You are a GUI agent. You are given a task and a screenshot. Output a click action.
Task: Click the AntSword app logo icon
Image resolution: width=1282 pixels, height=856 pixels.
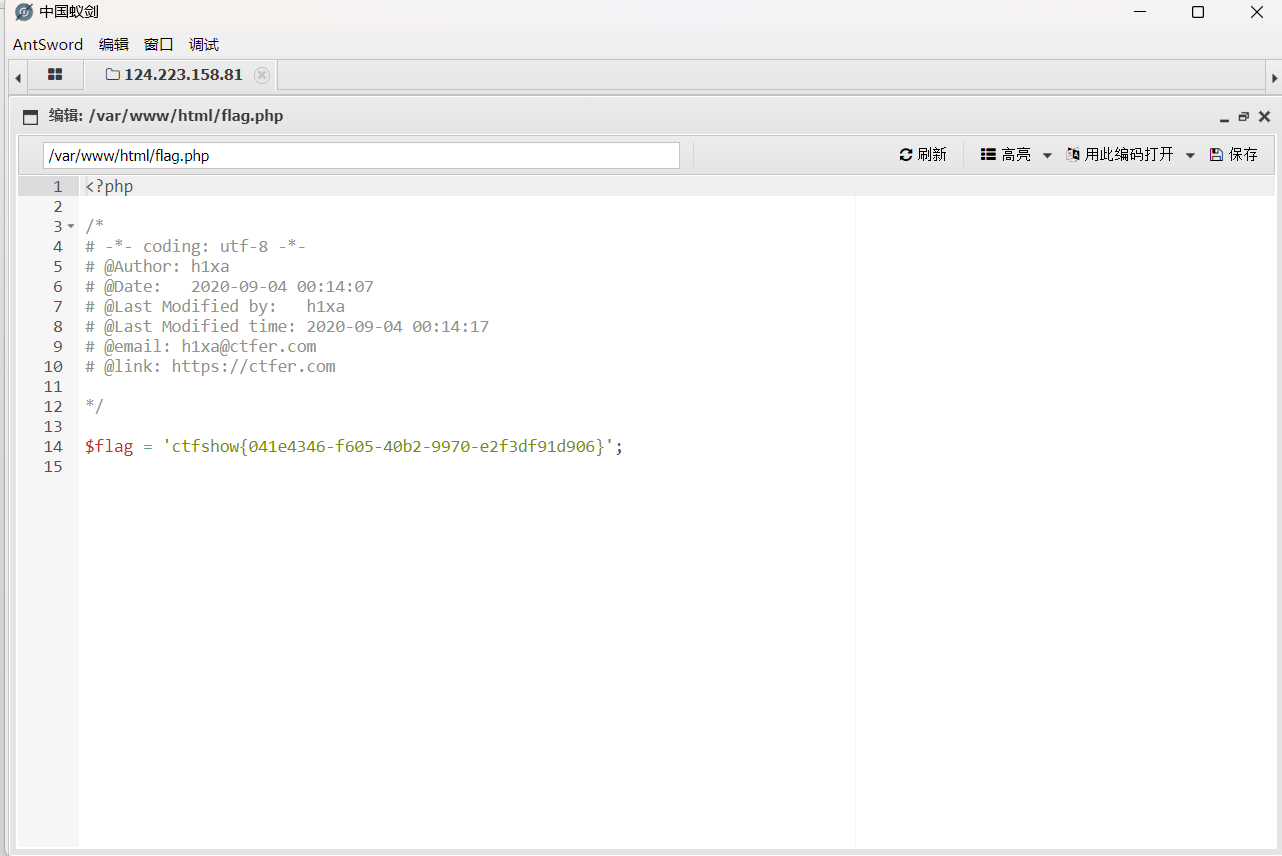coord(24,12)
